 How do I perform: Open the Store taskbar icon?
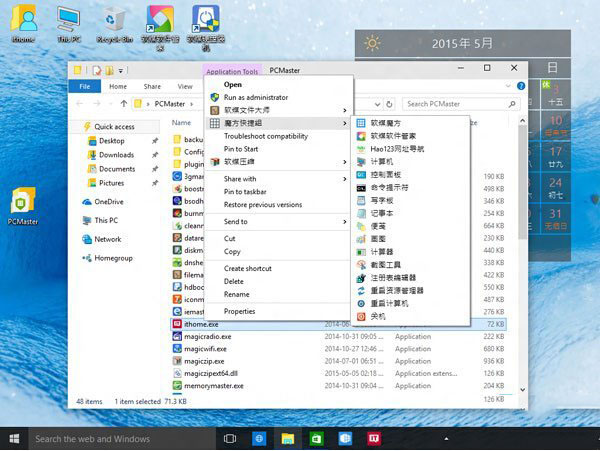coord(316,439)
